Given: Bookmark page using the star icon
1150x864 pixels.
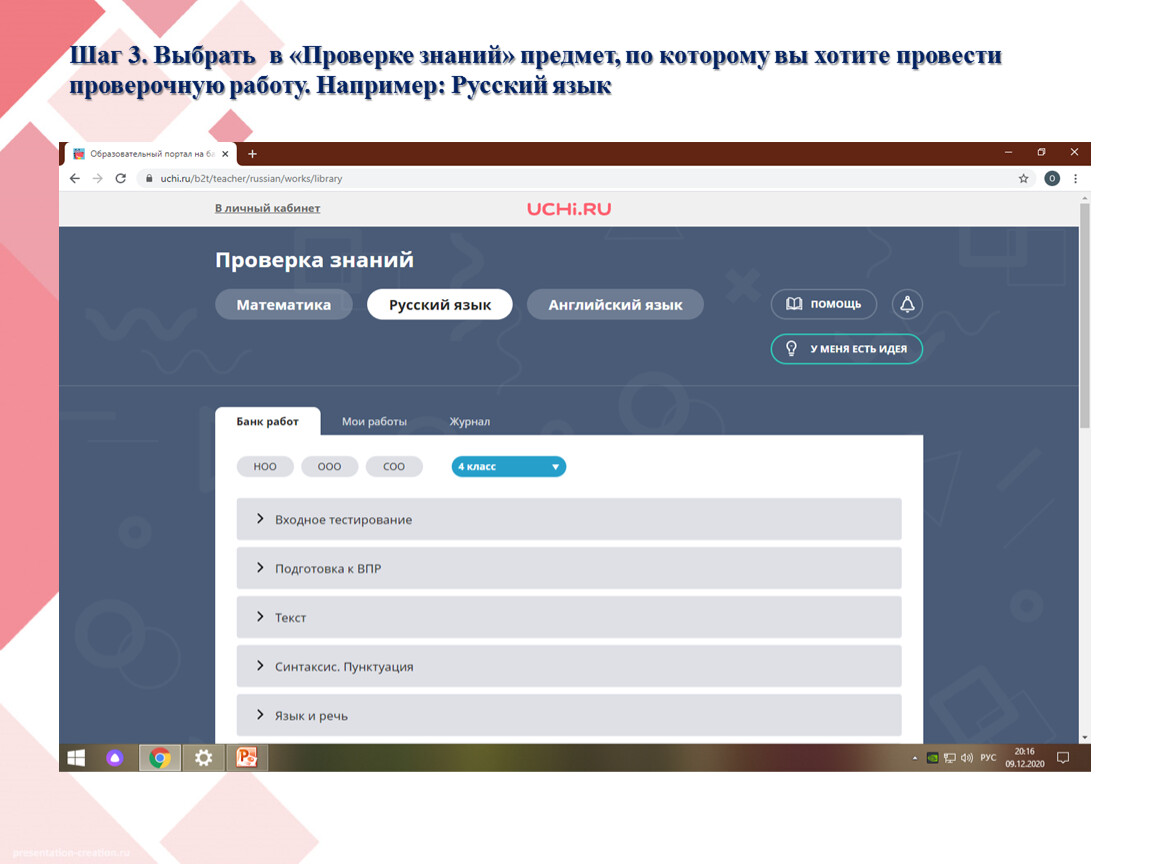Looking at the screenshot, I should tap(1023, 179).
